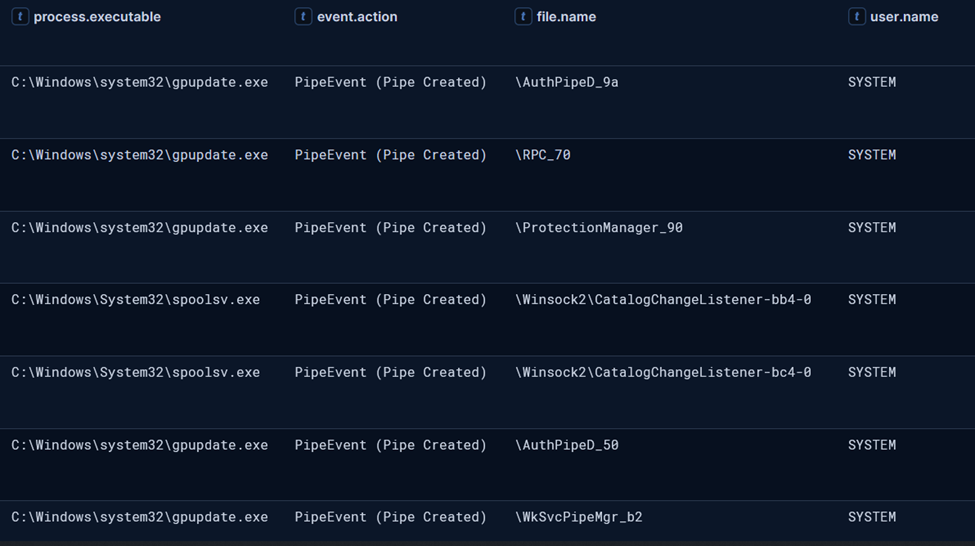This screenshot has width=975, height=546.
Task: Select the first spoolsv.exe executable path
Action: point(136,300)
